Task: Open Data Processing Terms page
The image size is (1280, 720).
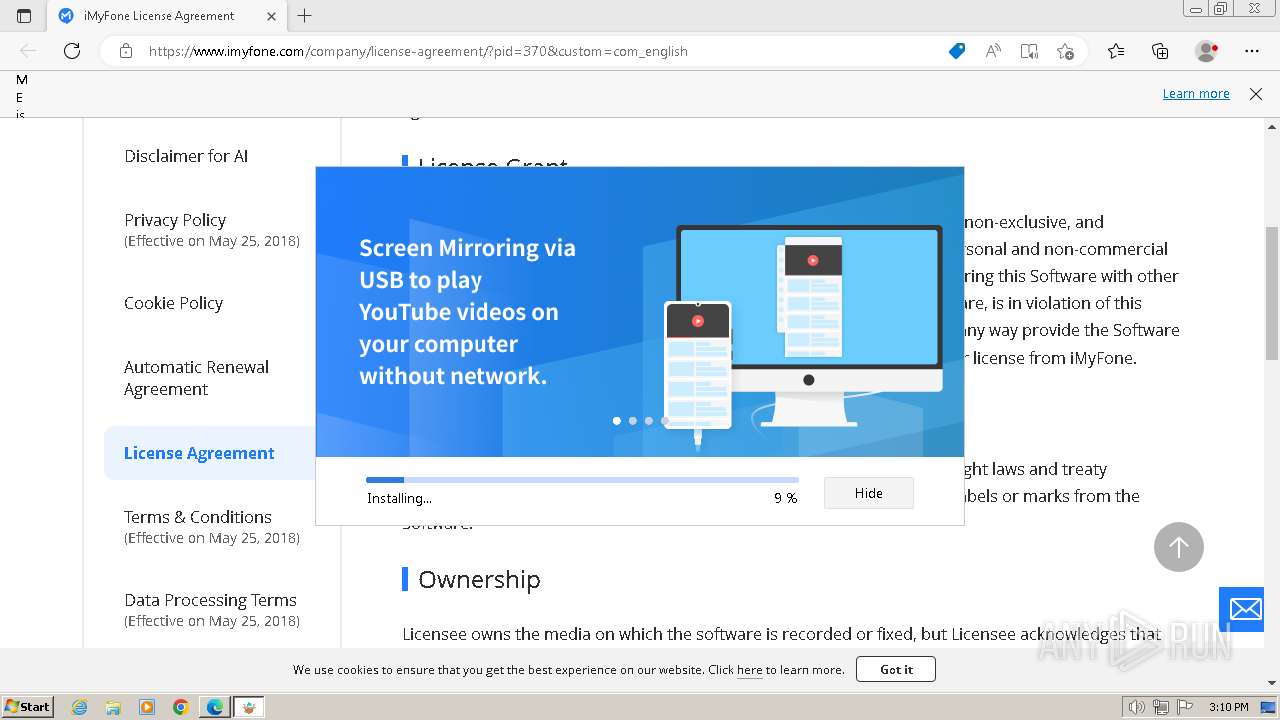Action: coord(210,600)
